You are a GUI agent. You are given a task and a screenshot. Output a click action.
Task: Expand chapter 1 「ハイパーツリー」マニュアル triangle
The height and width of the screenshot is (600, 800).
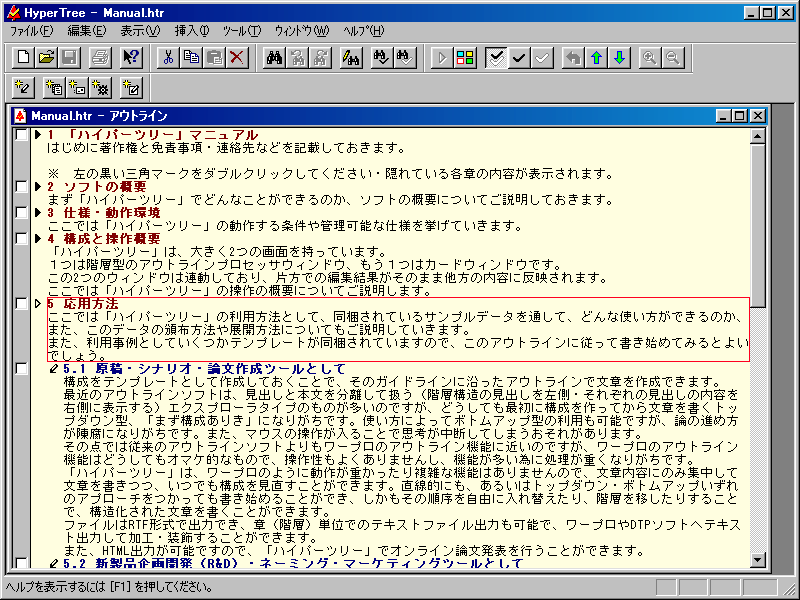coord(38,135)
